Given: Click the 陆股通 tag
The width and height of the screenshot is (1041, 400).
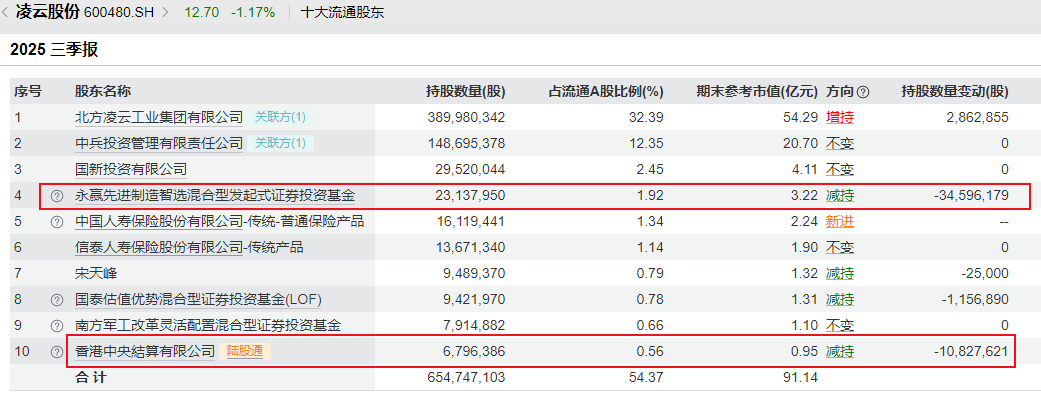Looking at the screenshot, I should click(x=246, y=351).
